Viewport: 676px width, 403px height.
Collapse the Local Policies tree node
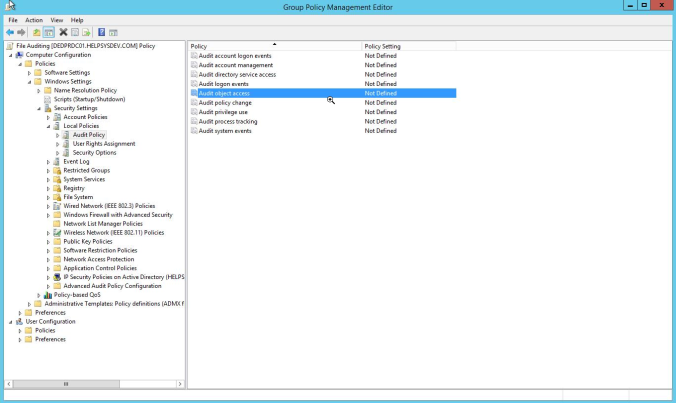click(x=48, y=126)
